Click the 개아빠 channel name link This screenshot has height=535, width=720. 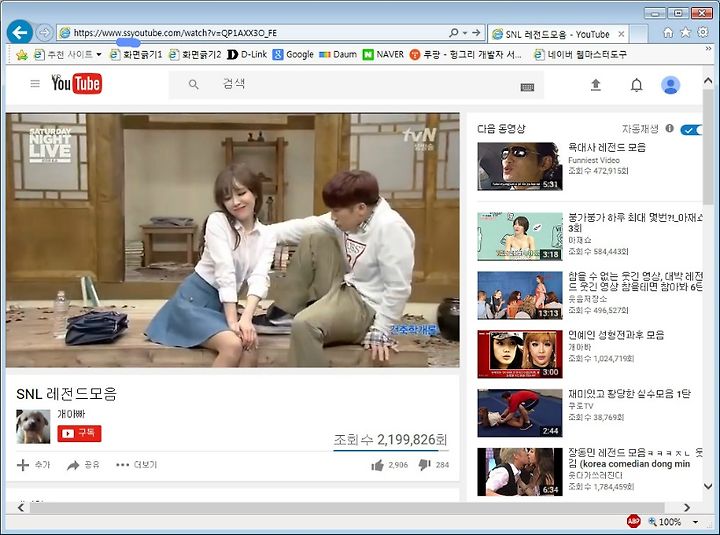[x=71, y=414]
